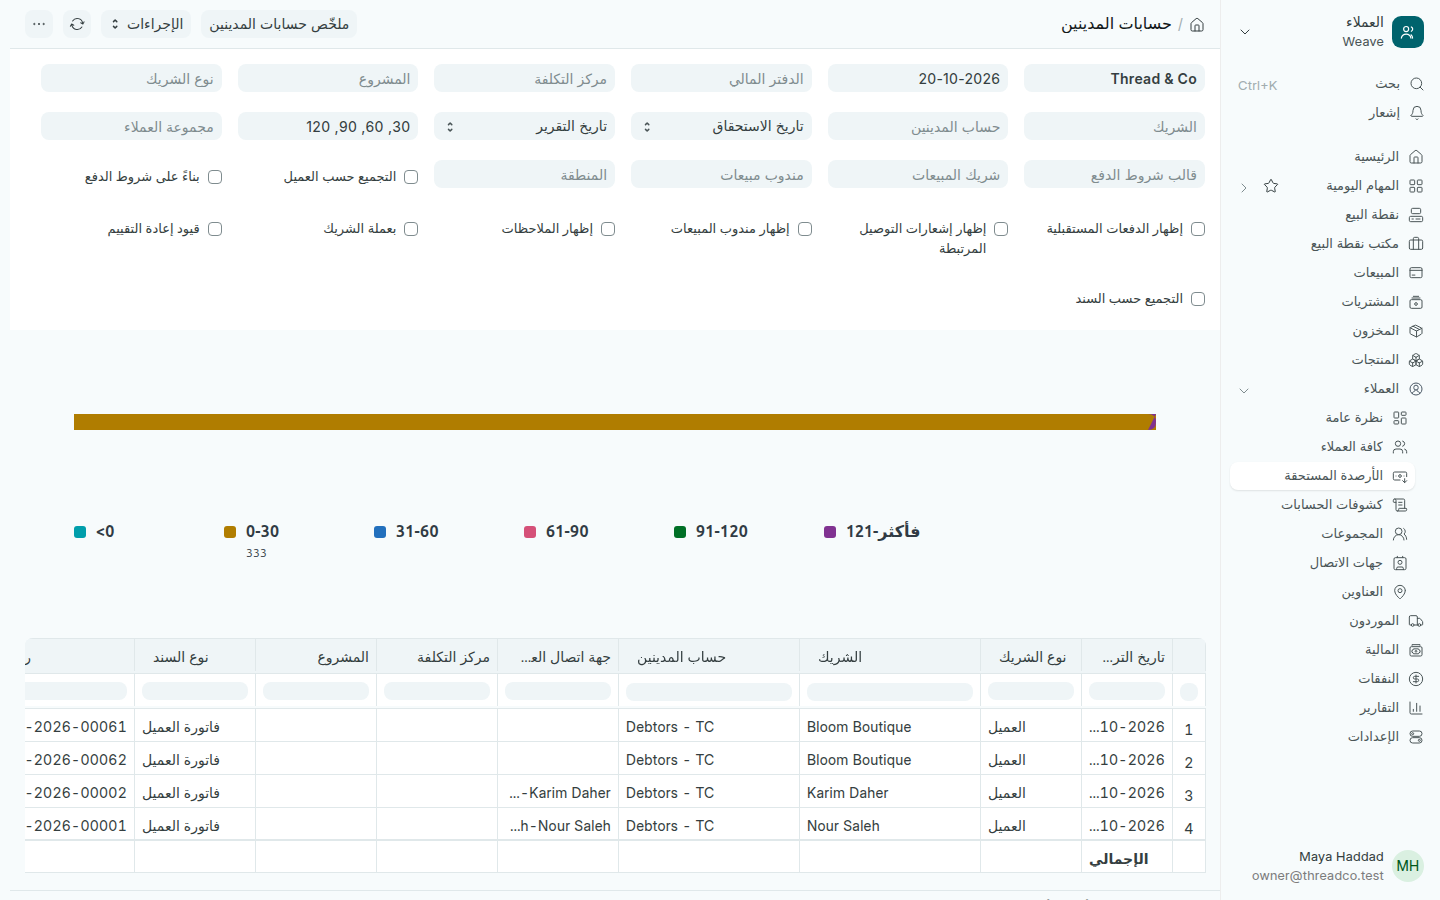
Task: Click the المنتجات icon
Action: pyautogui.click(x=1416, y=360)
